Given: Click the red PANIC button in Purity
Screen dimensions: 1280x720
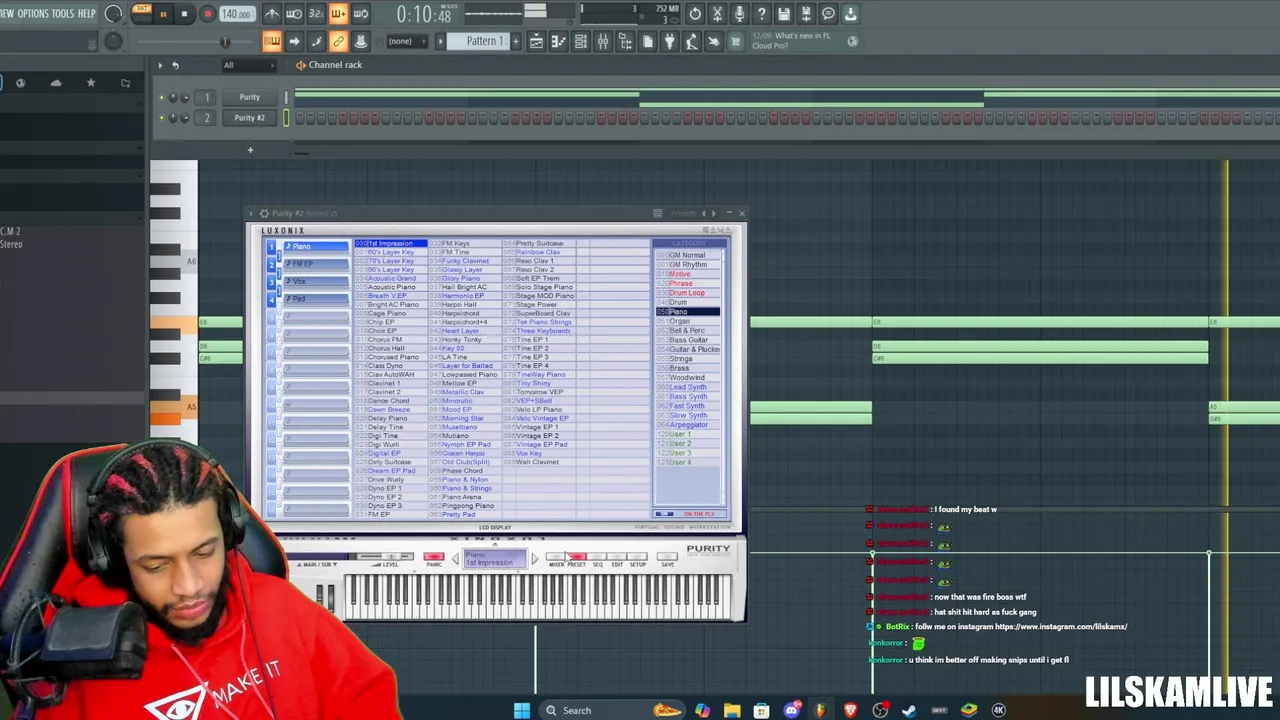Looking at the screenshot, I should pos(434,557).
